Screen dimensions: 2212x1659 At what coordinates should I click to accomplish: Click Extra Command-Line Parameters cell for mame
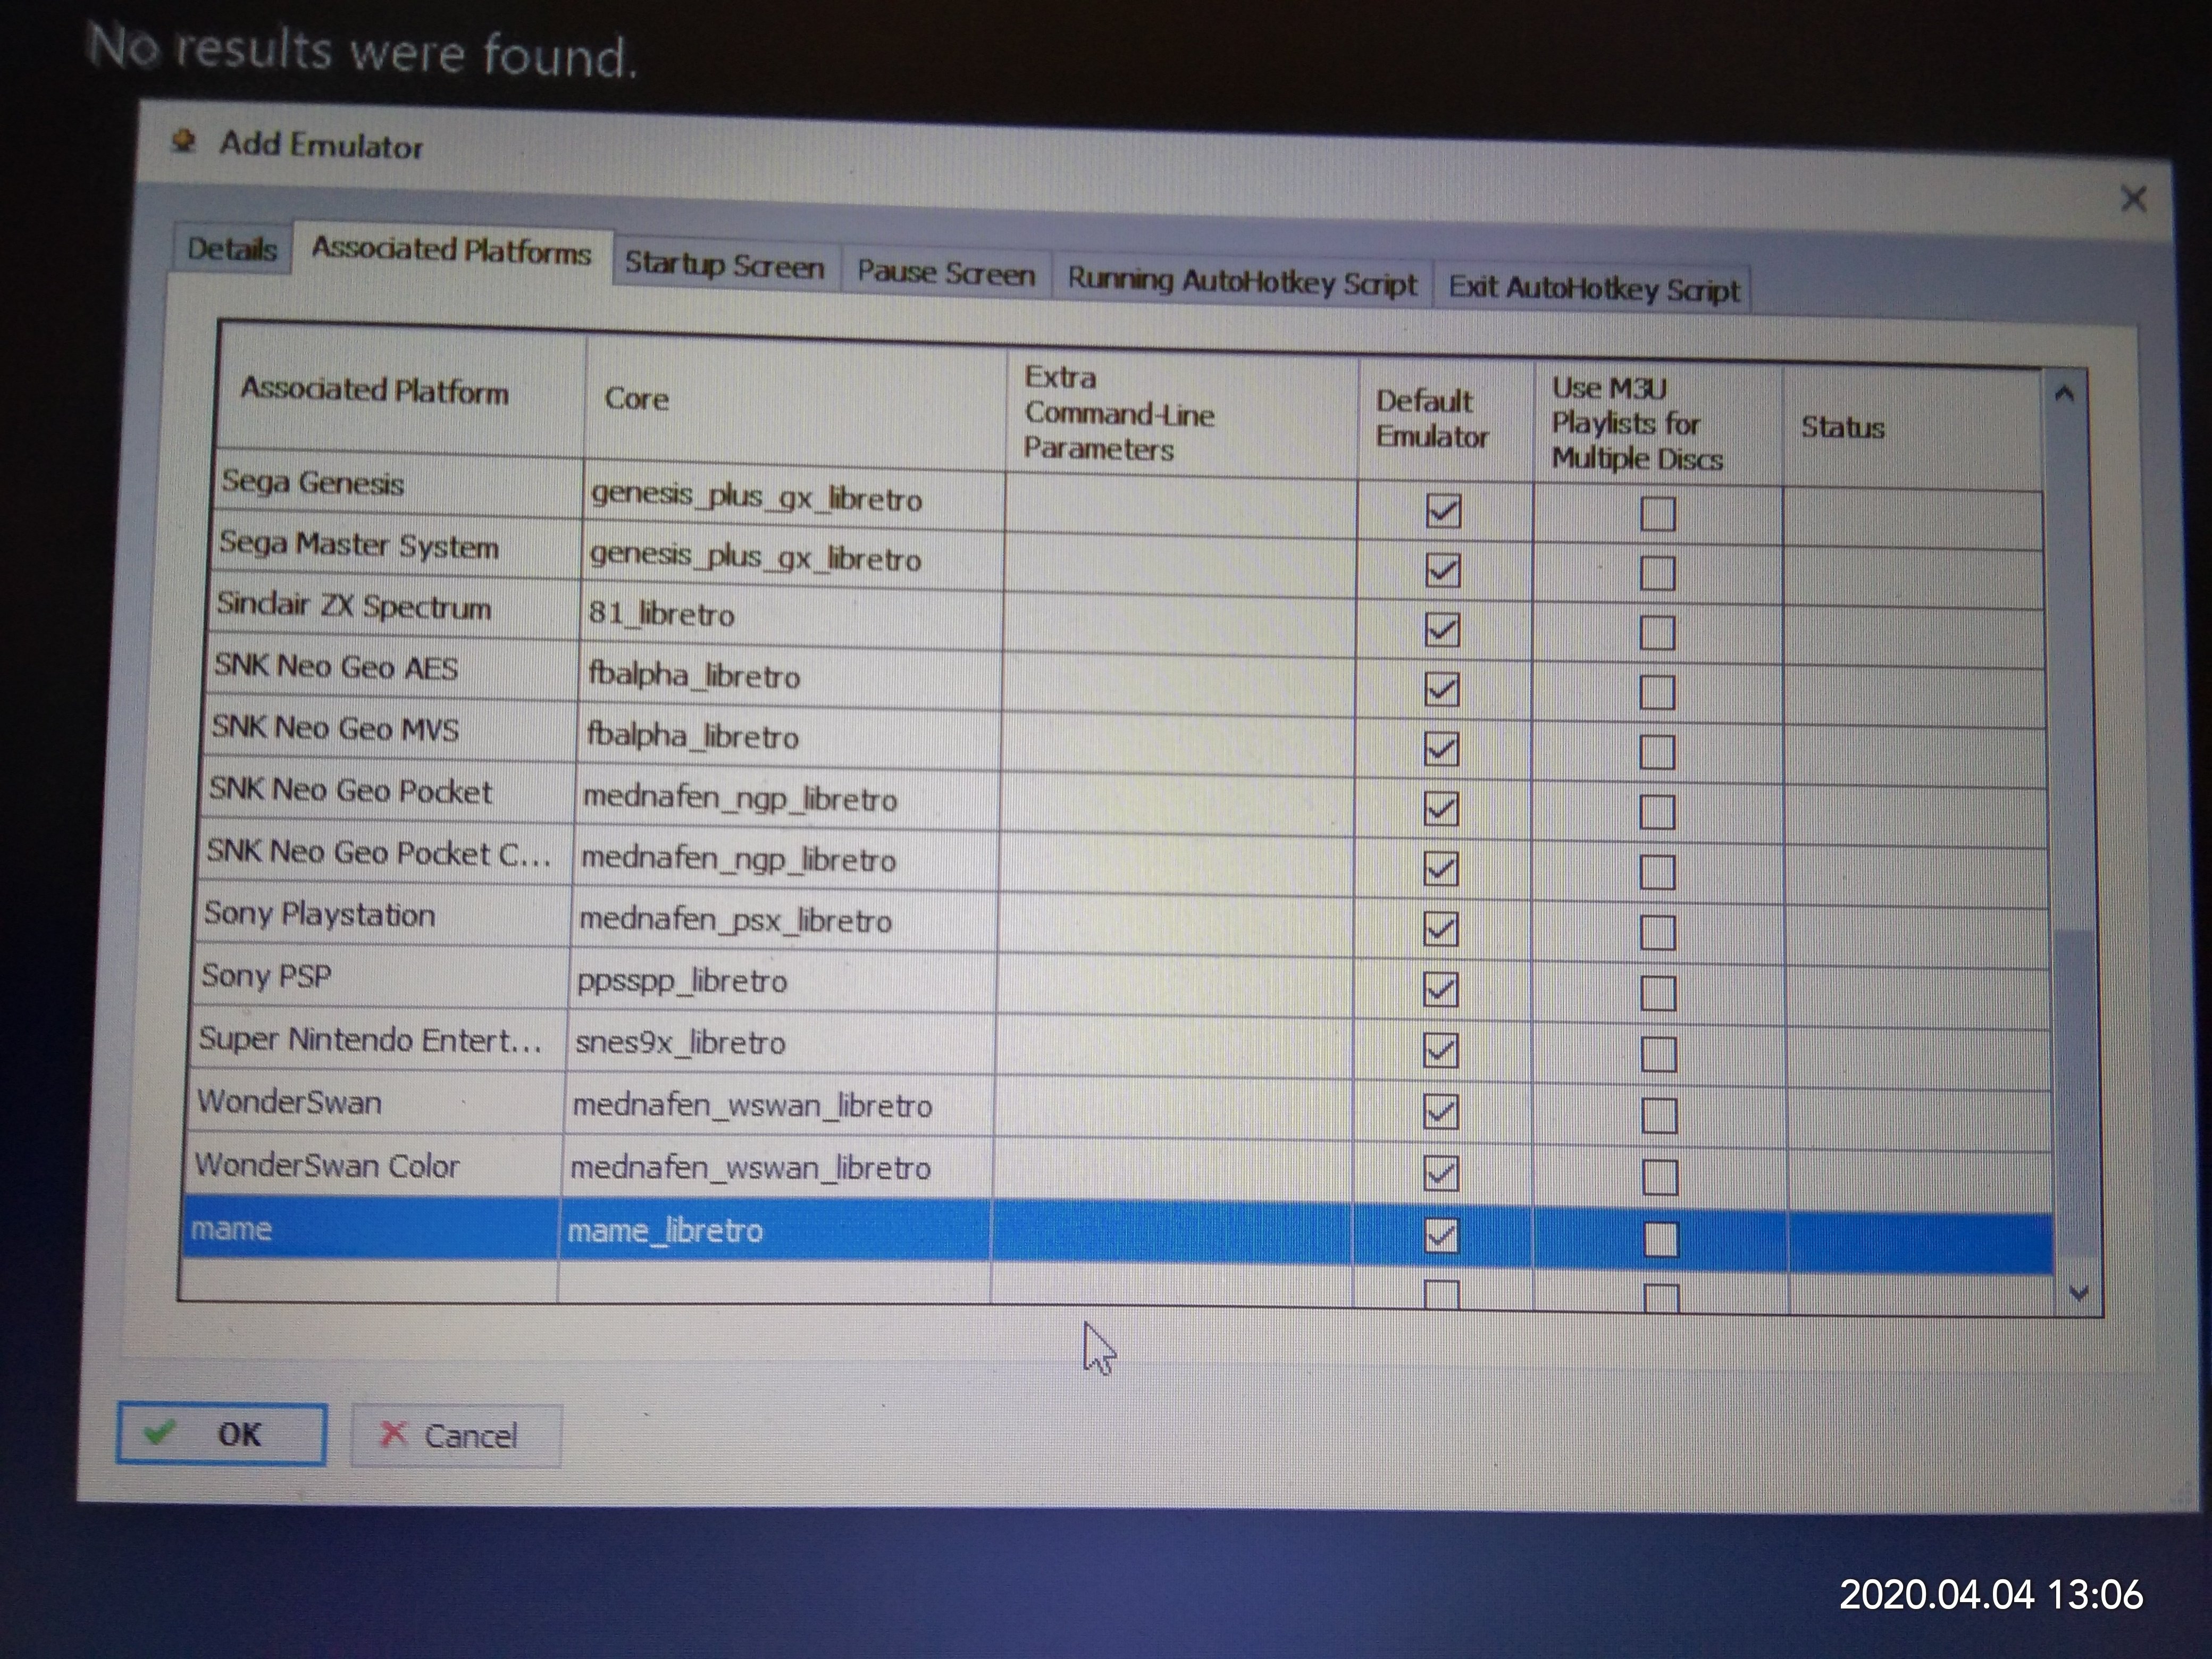pos(1172,1234)
